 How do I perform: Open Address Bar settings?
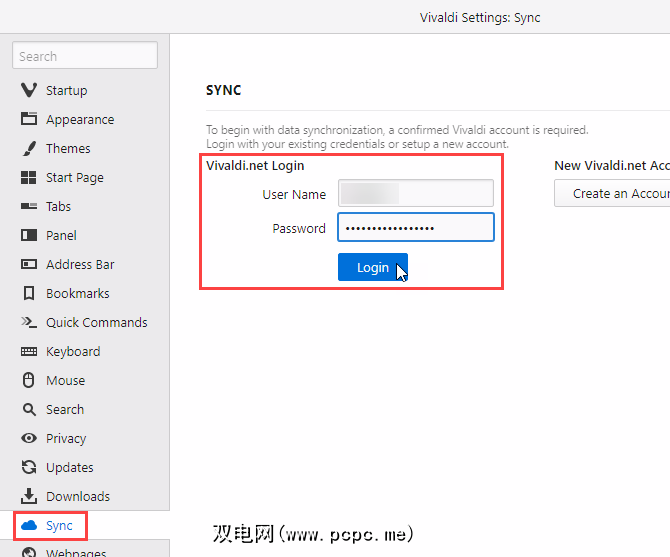click(80, 265)
